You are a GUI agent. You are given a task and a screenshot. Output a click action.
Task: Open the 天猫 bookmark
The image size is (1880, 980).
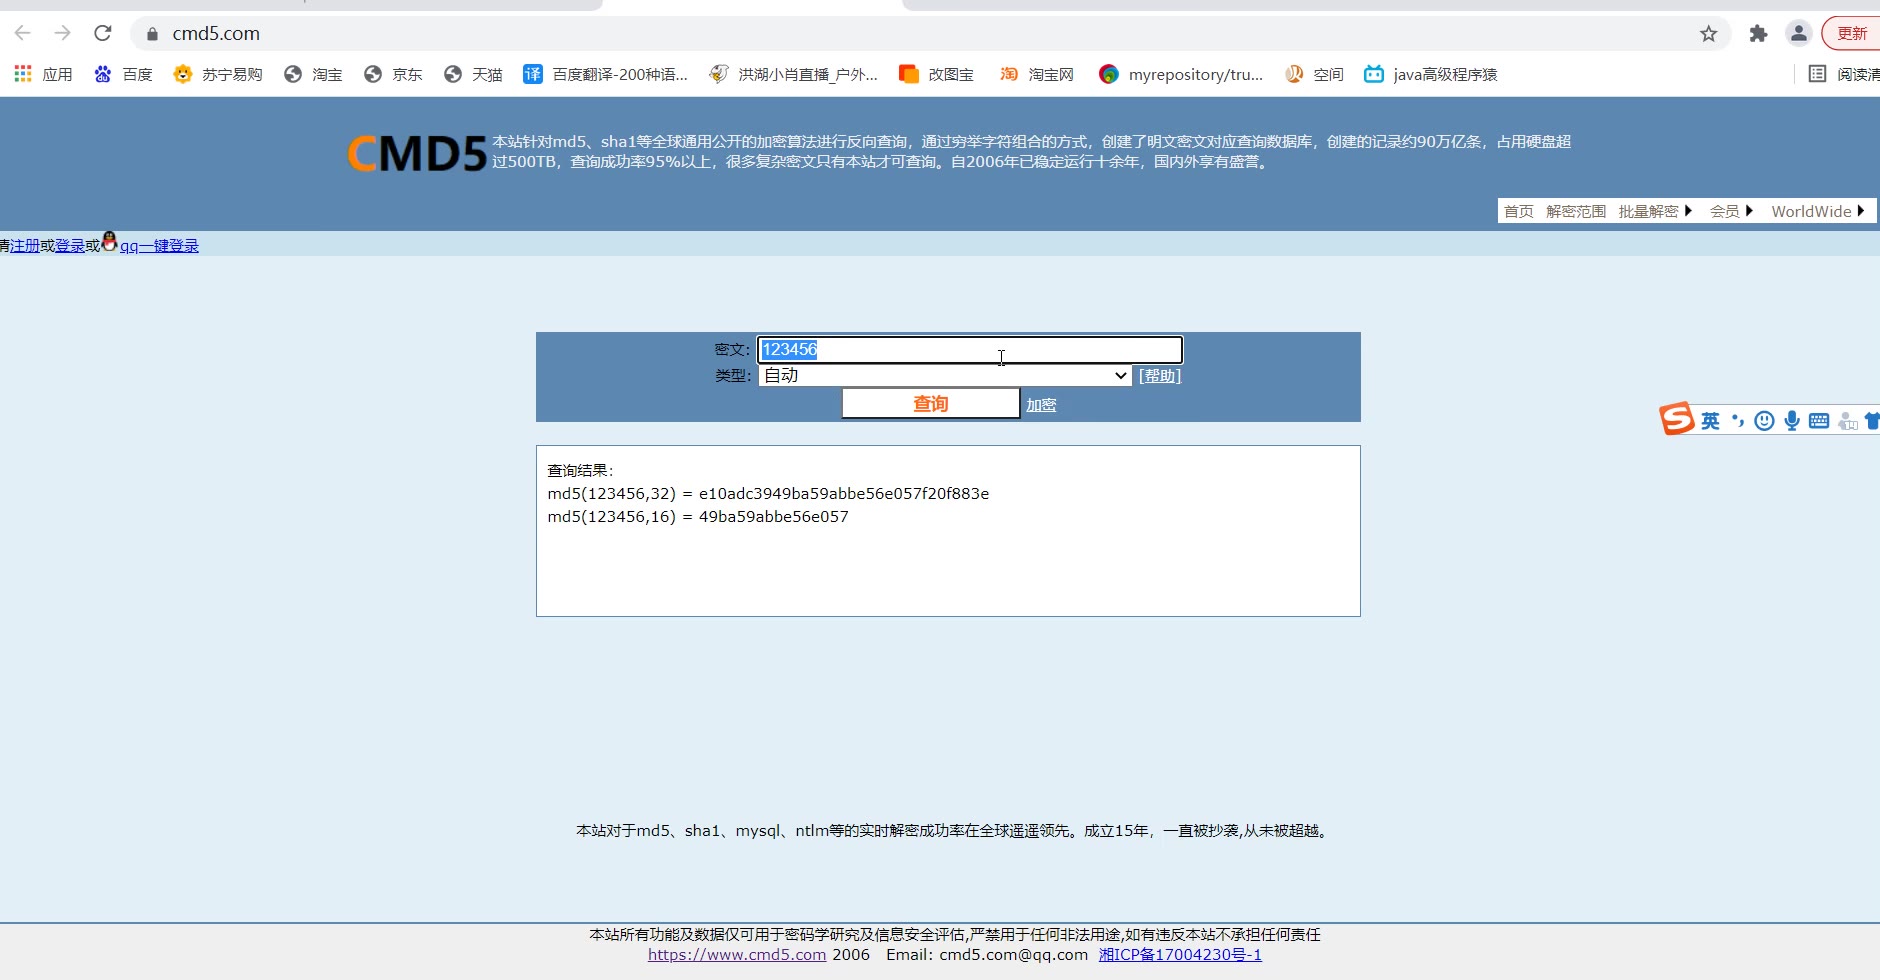coord(473,74)
